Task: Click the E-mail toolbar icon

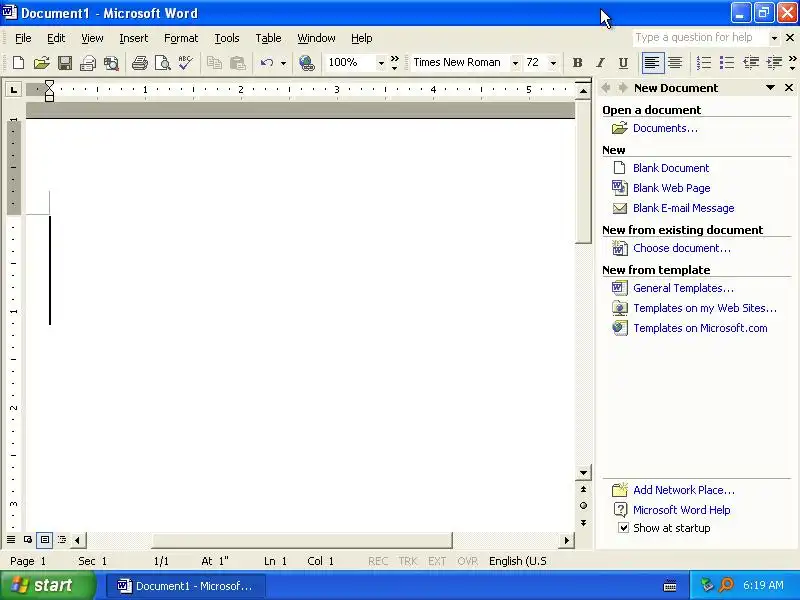Action: pyautogui.click(x=88, y=63)
